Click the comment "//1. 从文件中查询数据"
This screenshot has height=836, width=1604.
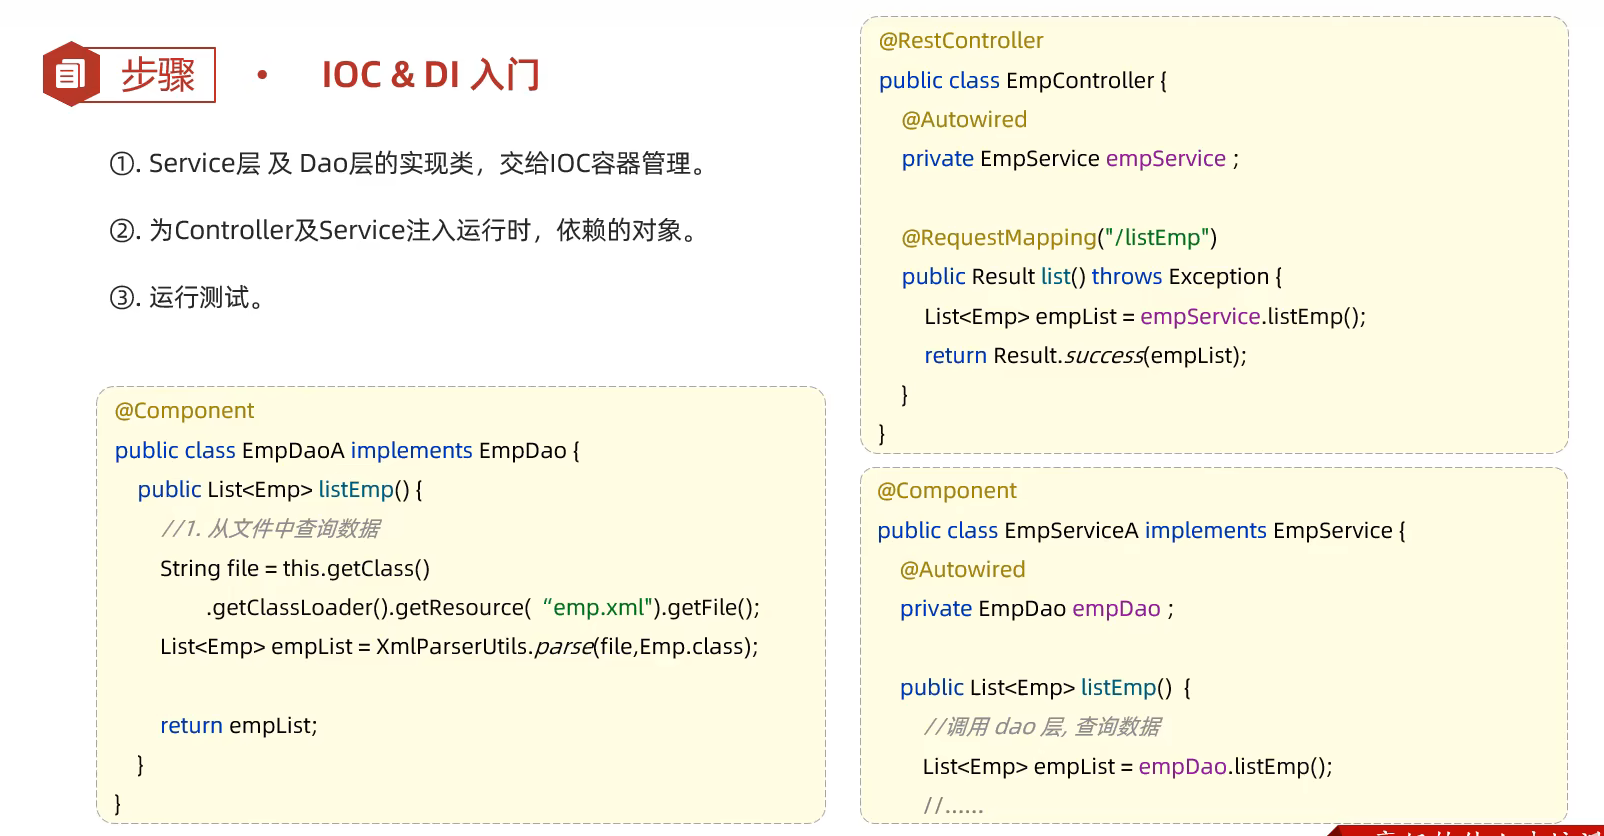coord(270,529)
